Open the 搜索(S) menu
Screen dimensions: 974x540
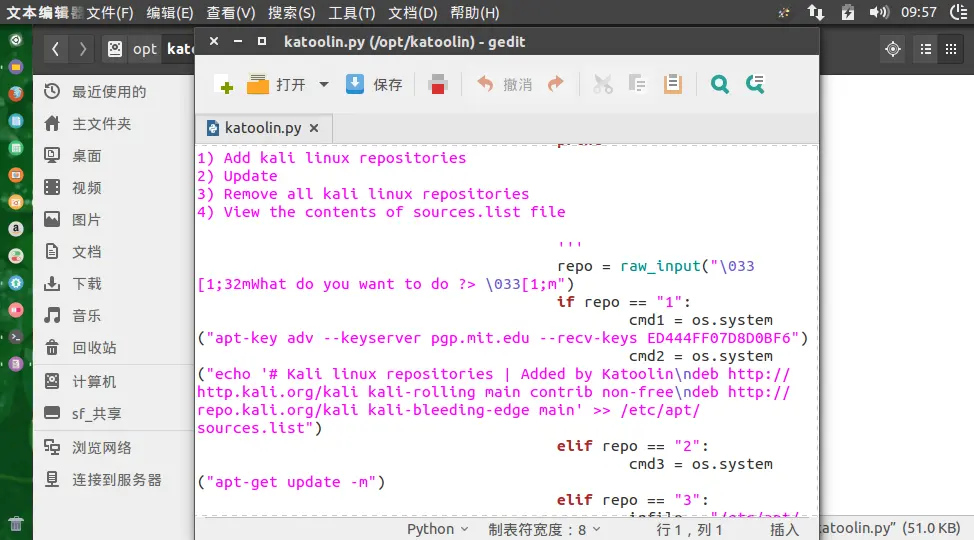pos(291,13)
